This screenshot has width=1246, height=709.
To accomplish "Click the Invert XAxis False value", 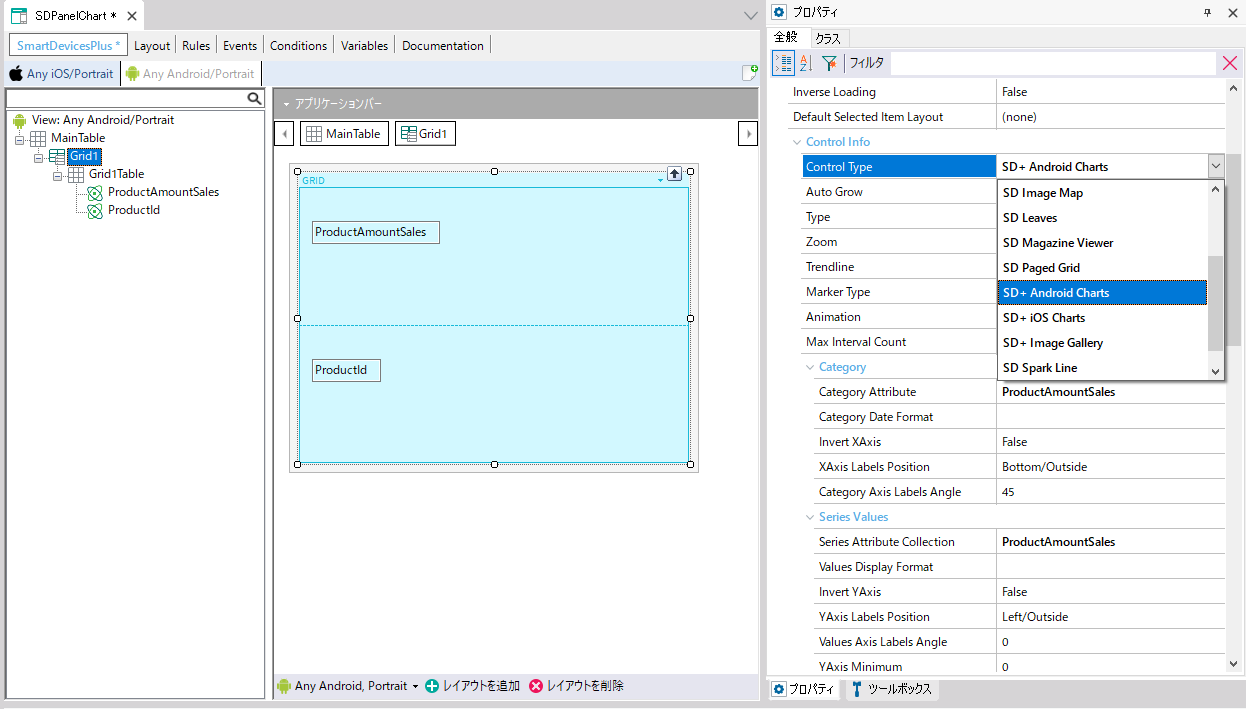I will pyautogui.click(x=1110, y=441).
